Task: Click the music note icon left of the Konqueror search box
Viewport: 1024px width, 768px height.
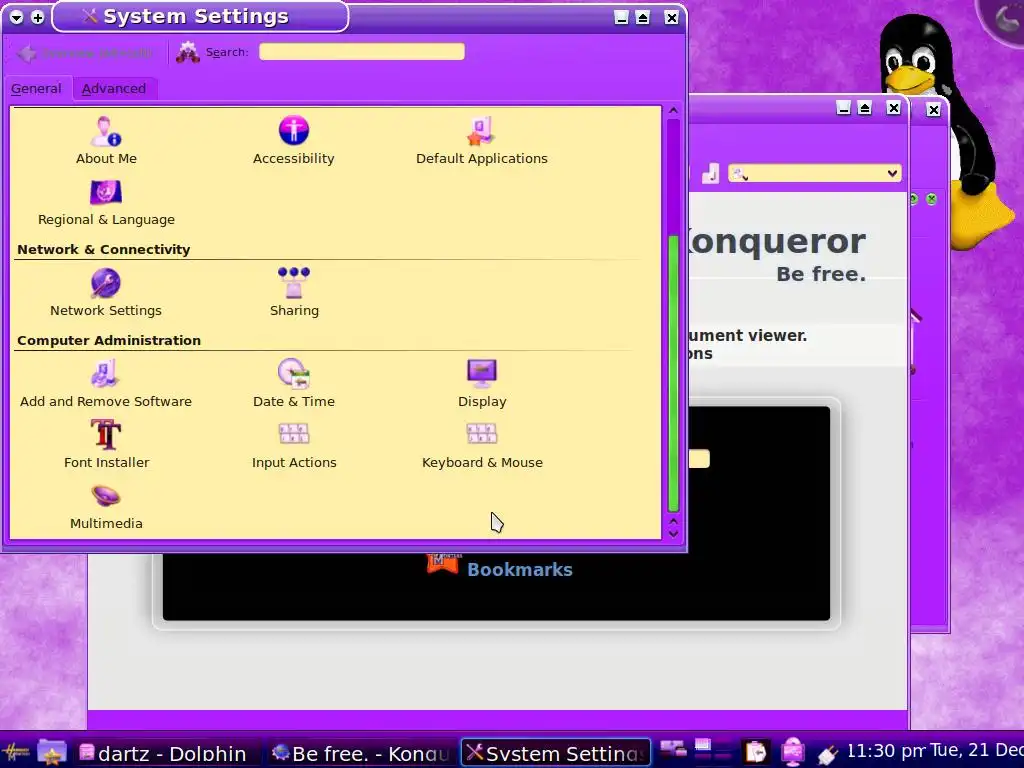Action: point(710,173)
